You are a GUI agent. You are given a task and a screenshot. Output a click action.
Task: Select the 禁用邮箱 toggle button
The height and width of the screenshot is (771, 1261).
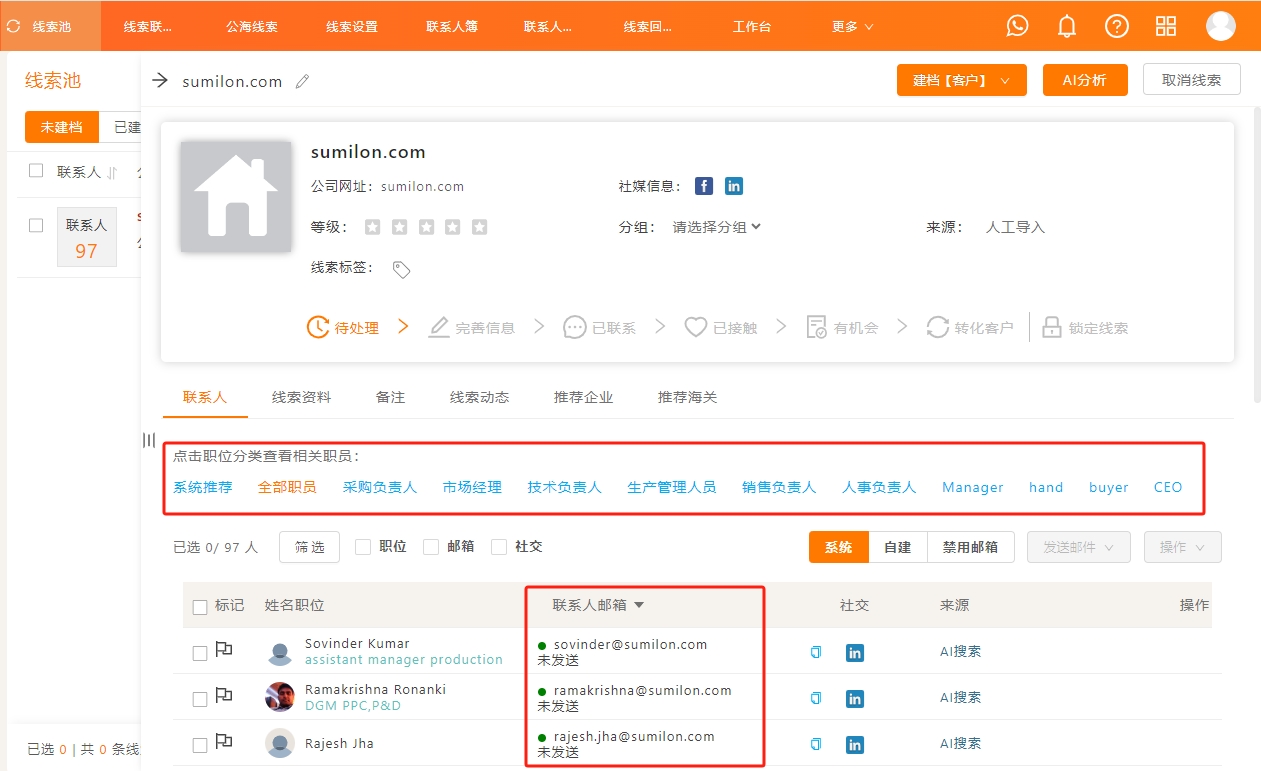pos(971,547)
